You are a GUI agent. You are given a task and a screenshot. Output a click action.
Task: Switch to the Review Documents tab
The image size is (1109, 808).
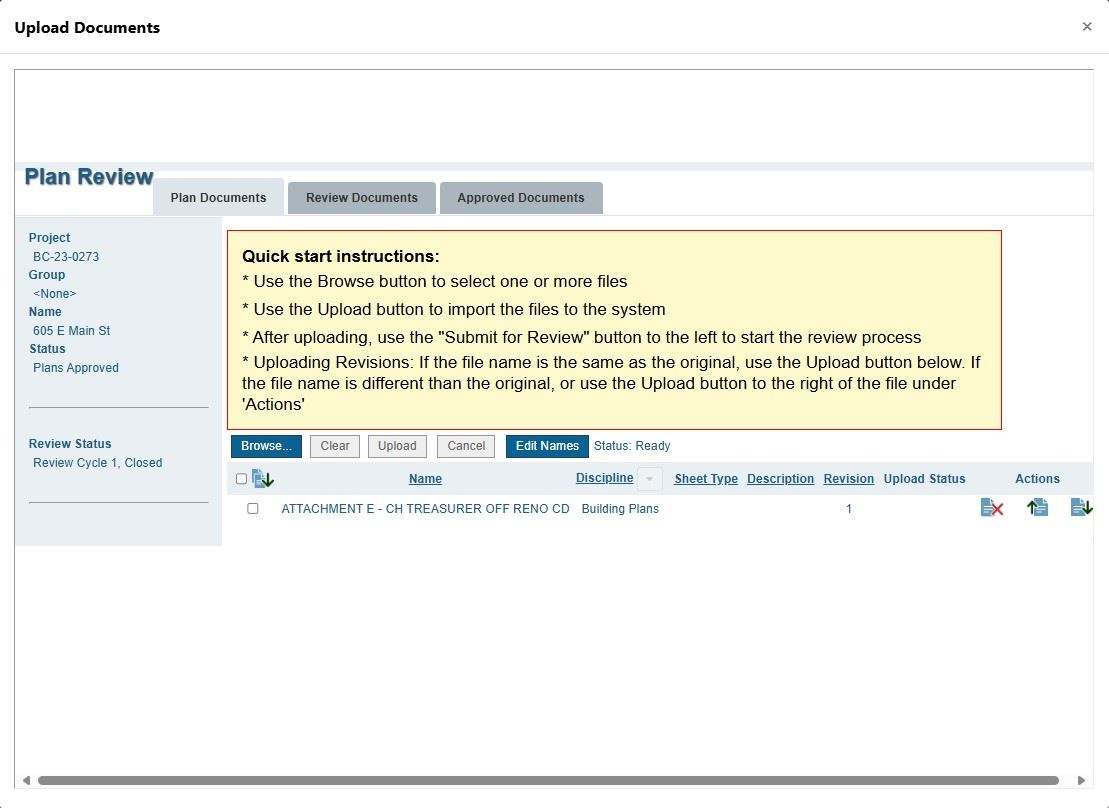click(362, 198)
